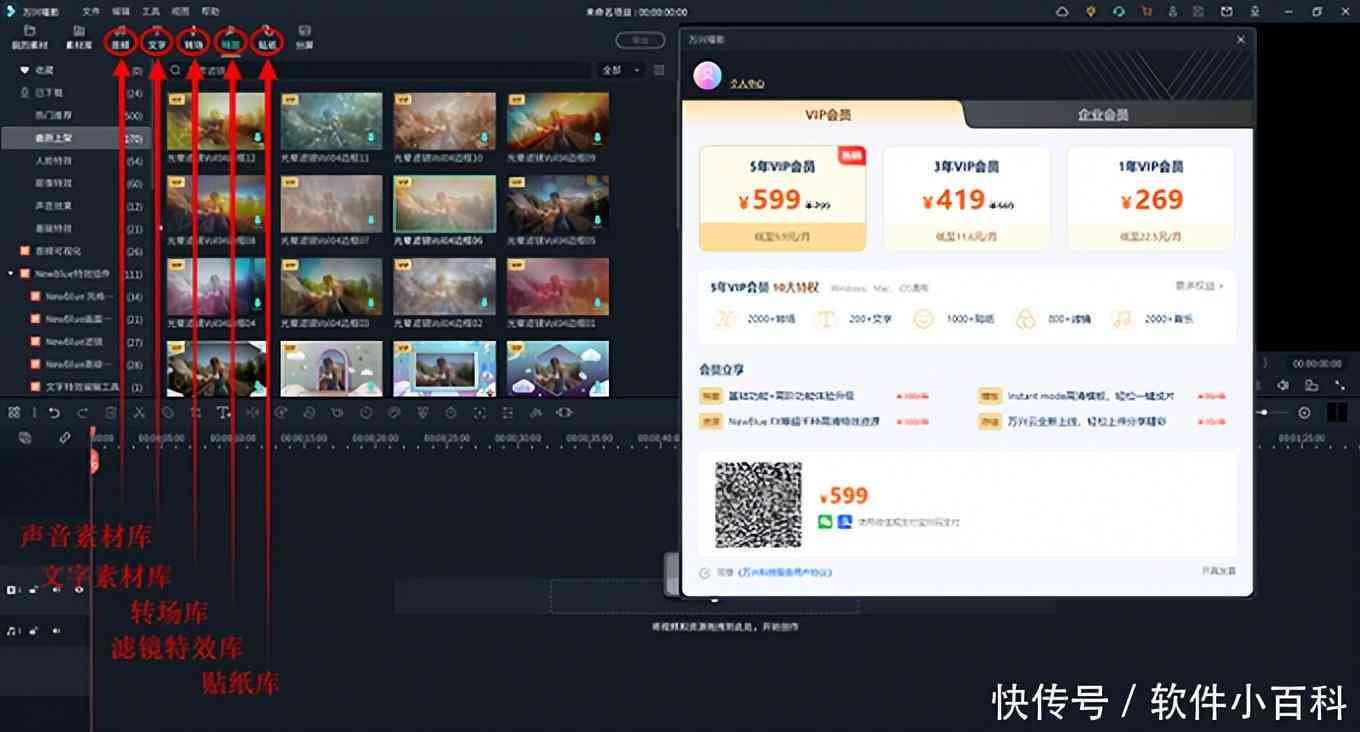Open the 帮助 menu
This screenshot has width=1360, height=732.
(x=210, y=11)
